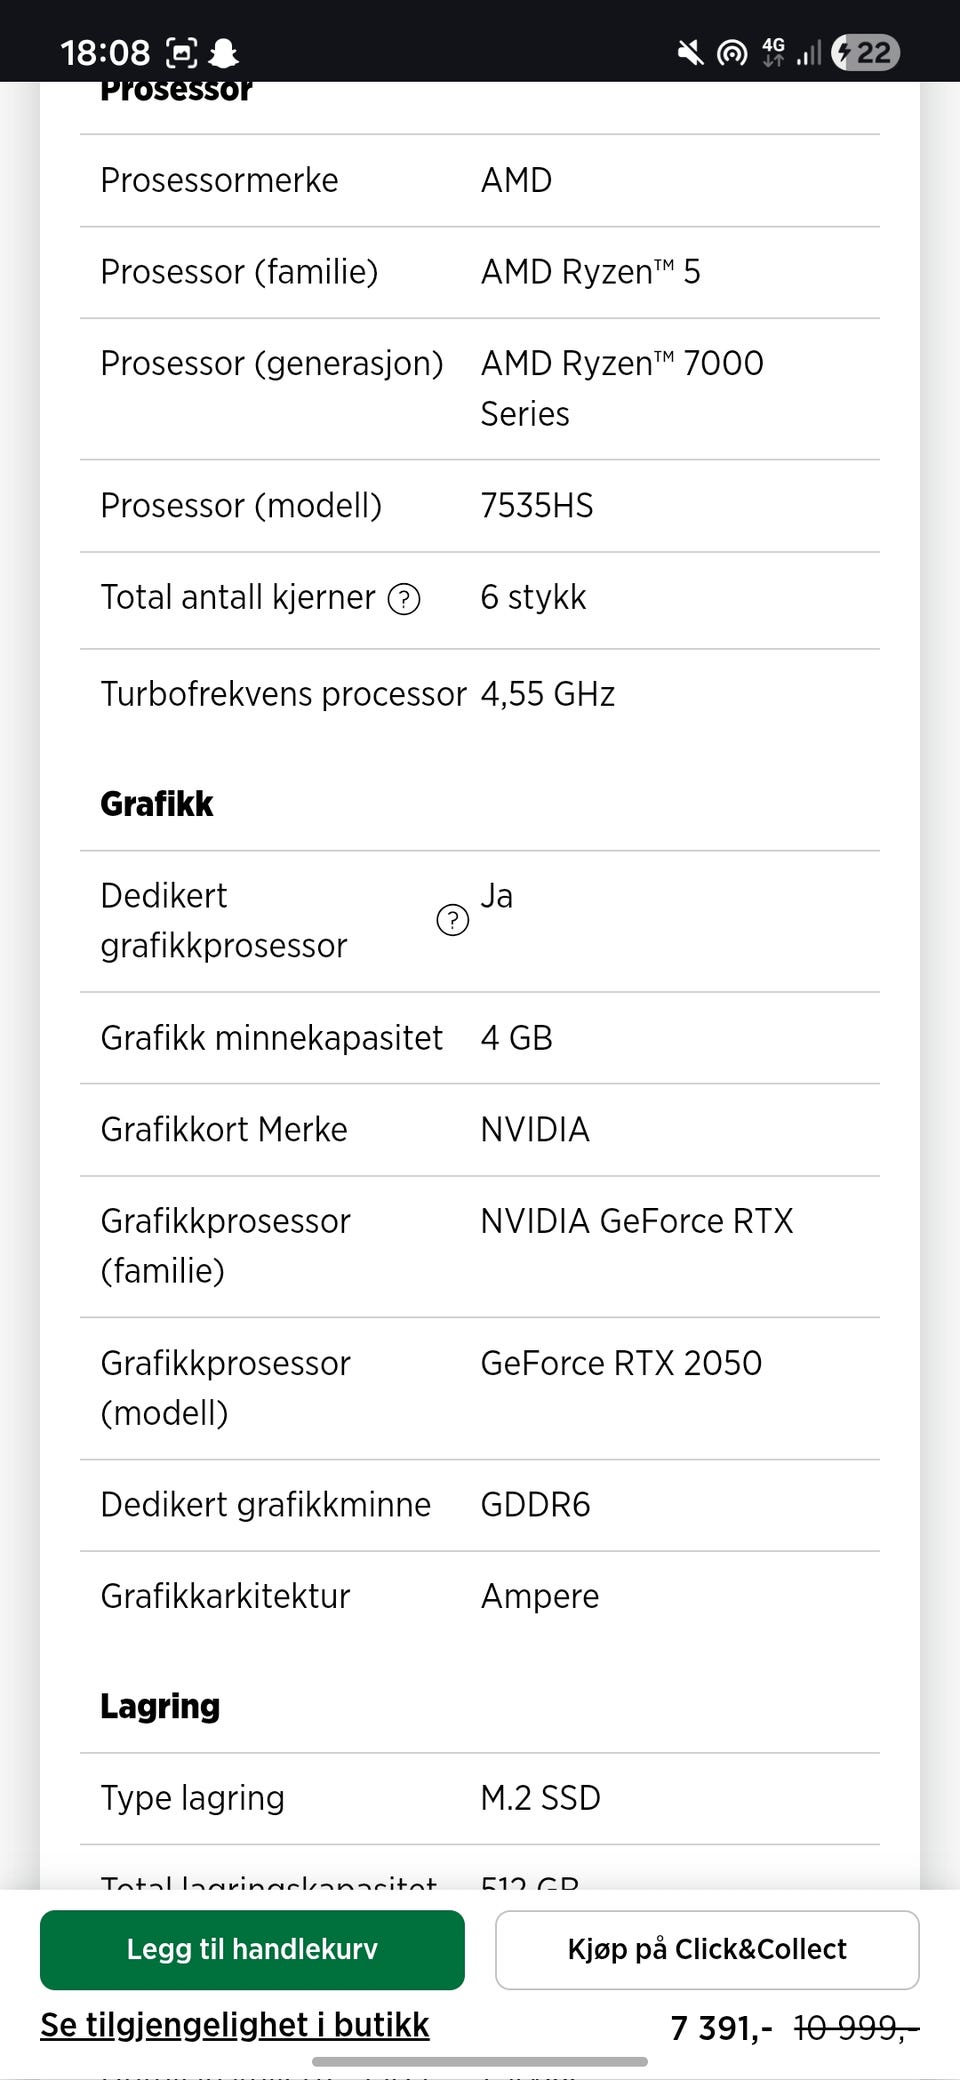960x2080 pixels.
Task: Tap the crossed-out price 10 999,-
Action: pos(855,2028)
